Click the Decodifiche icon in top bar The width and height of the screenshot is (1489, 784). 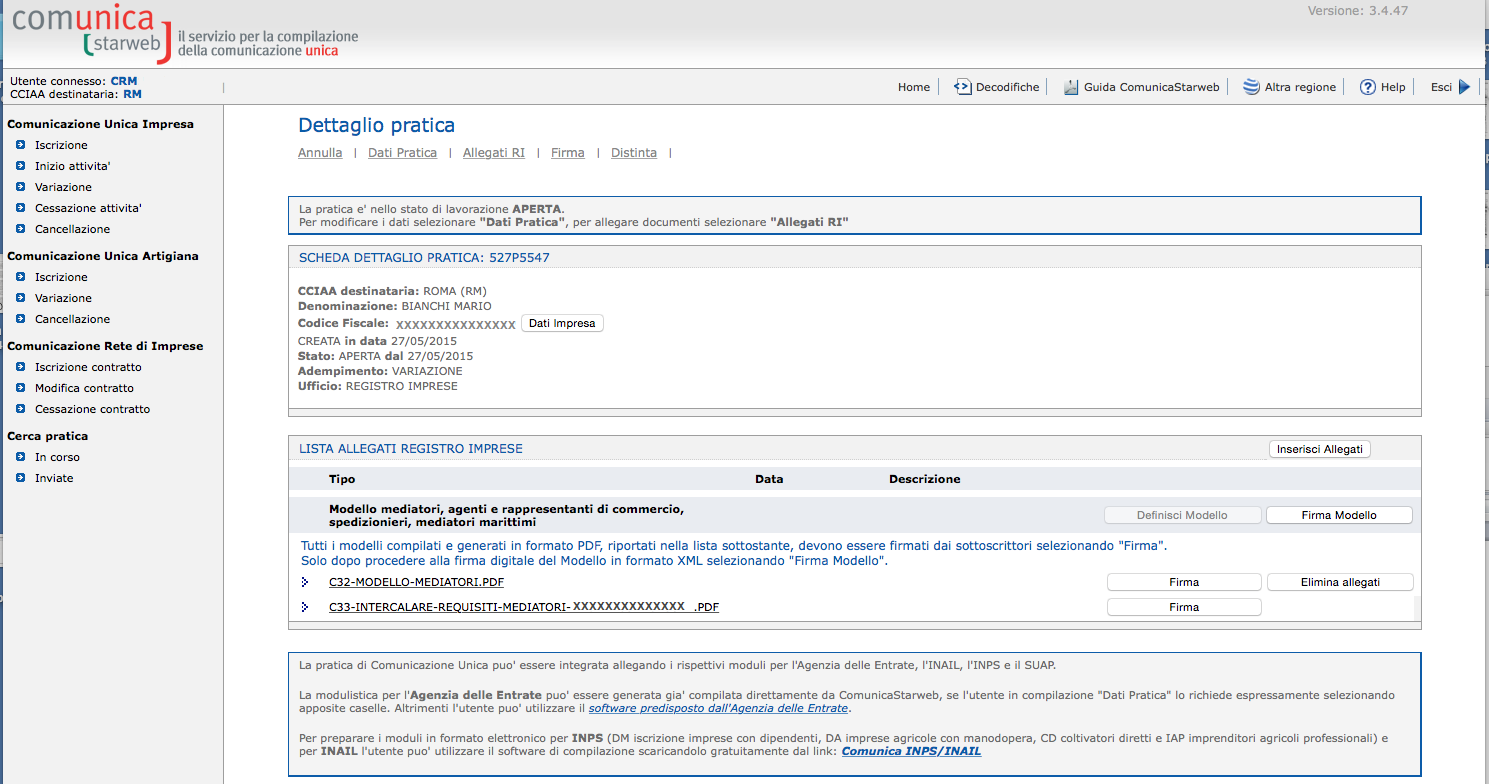tap(962, 87)
